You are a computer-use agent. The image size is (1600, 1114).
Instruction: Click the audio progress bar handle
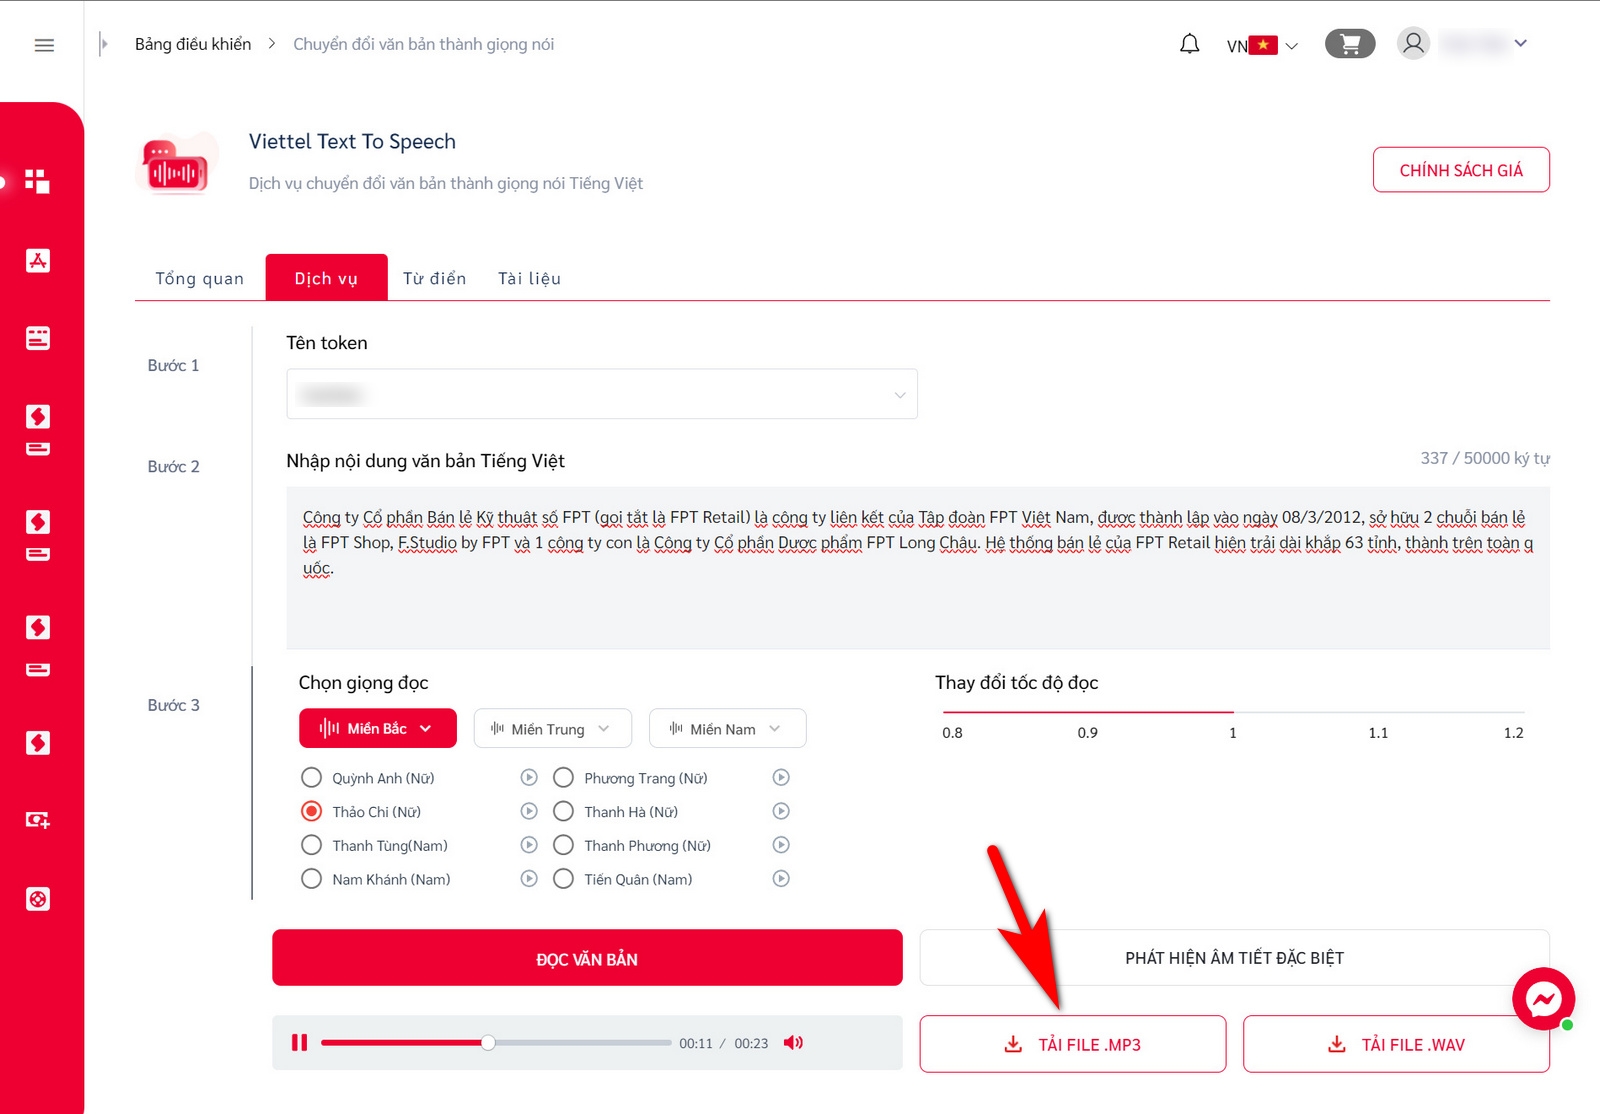tap(488, 1043)
